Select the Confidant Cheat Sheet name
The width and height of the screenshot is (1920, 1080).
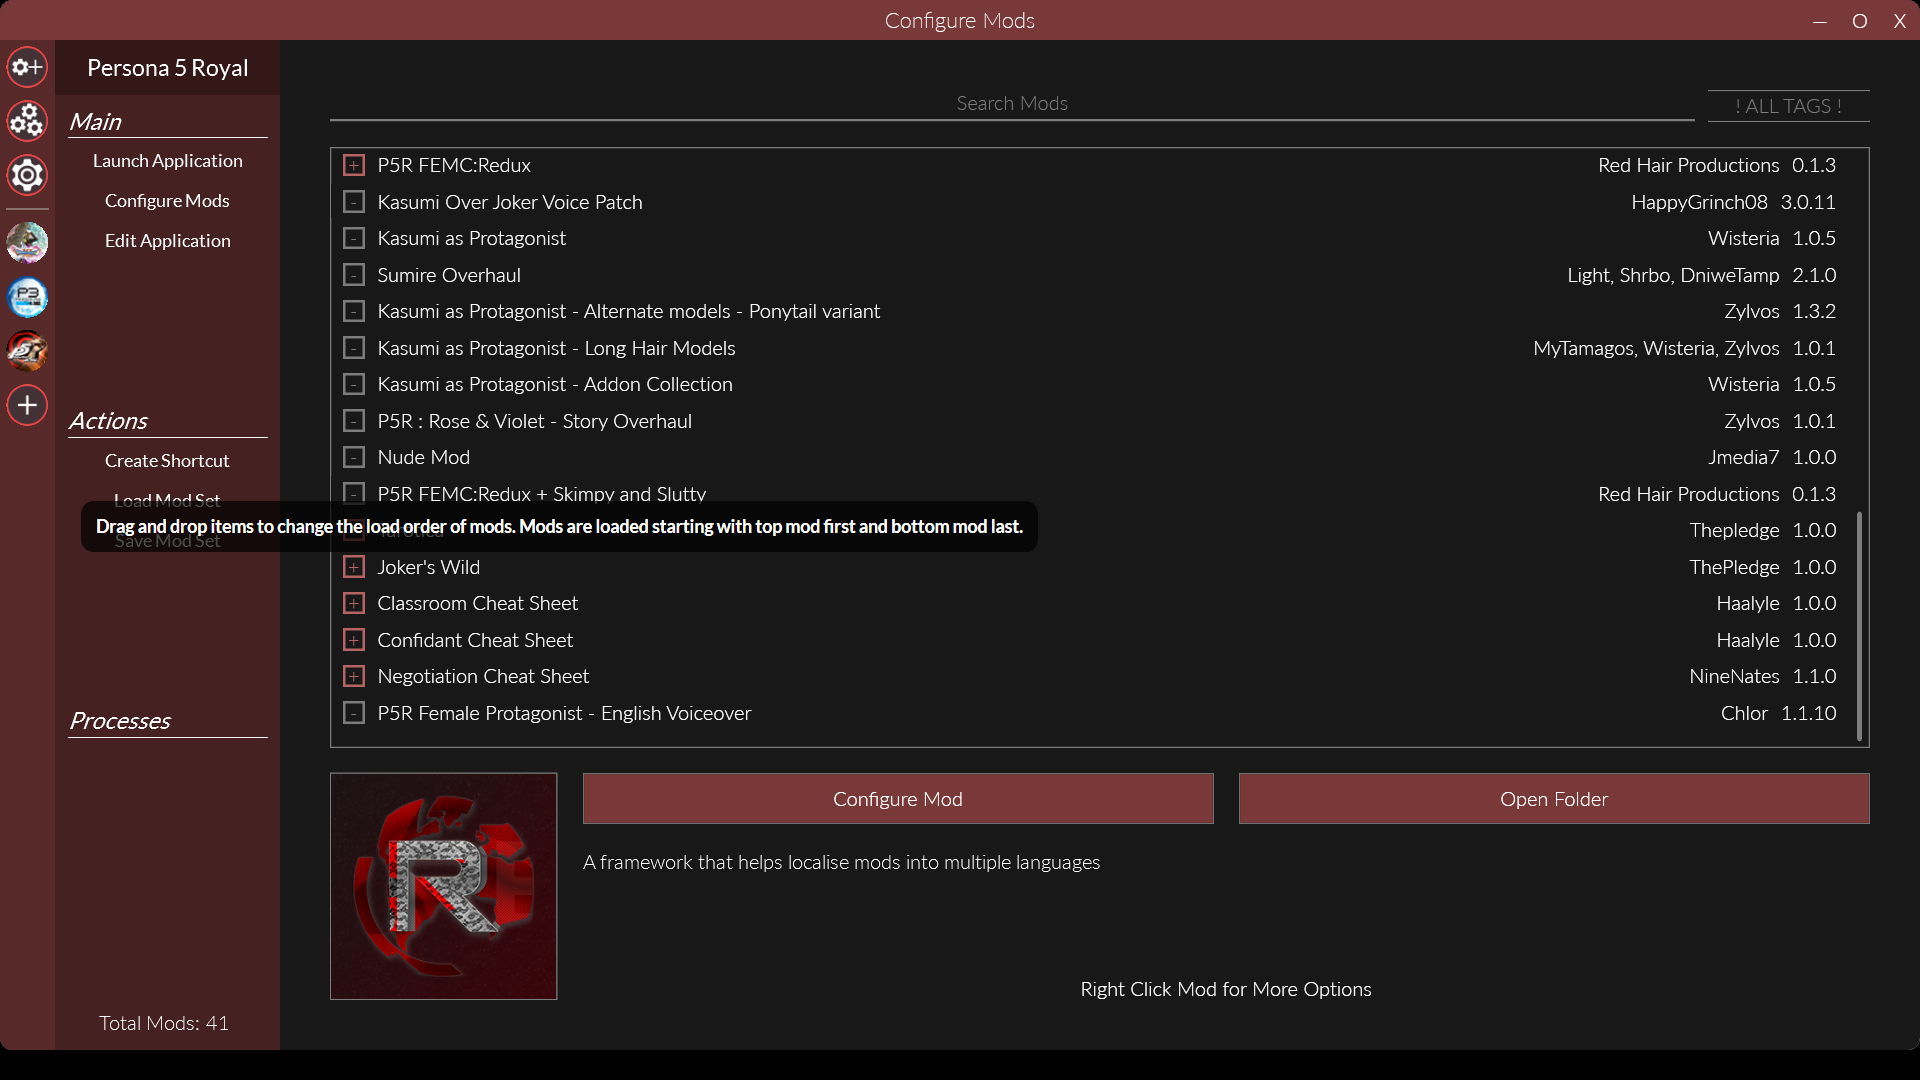pos(475,640)
